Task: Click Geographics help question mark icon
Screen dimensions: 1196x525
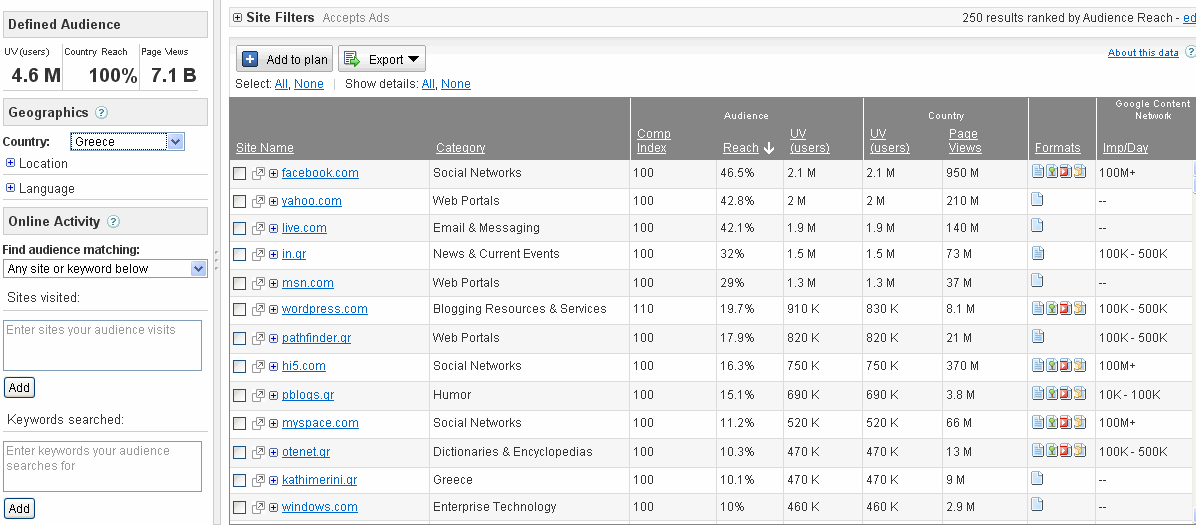Action: coord(101,113)
